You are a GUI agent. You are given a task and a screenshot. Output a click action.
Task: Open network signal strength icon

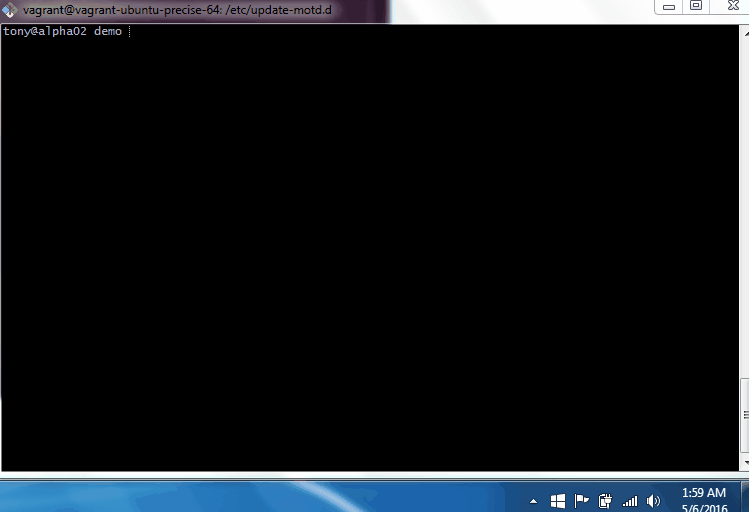(630, 501)
